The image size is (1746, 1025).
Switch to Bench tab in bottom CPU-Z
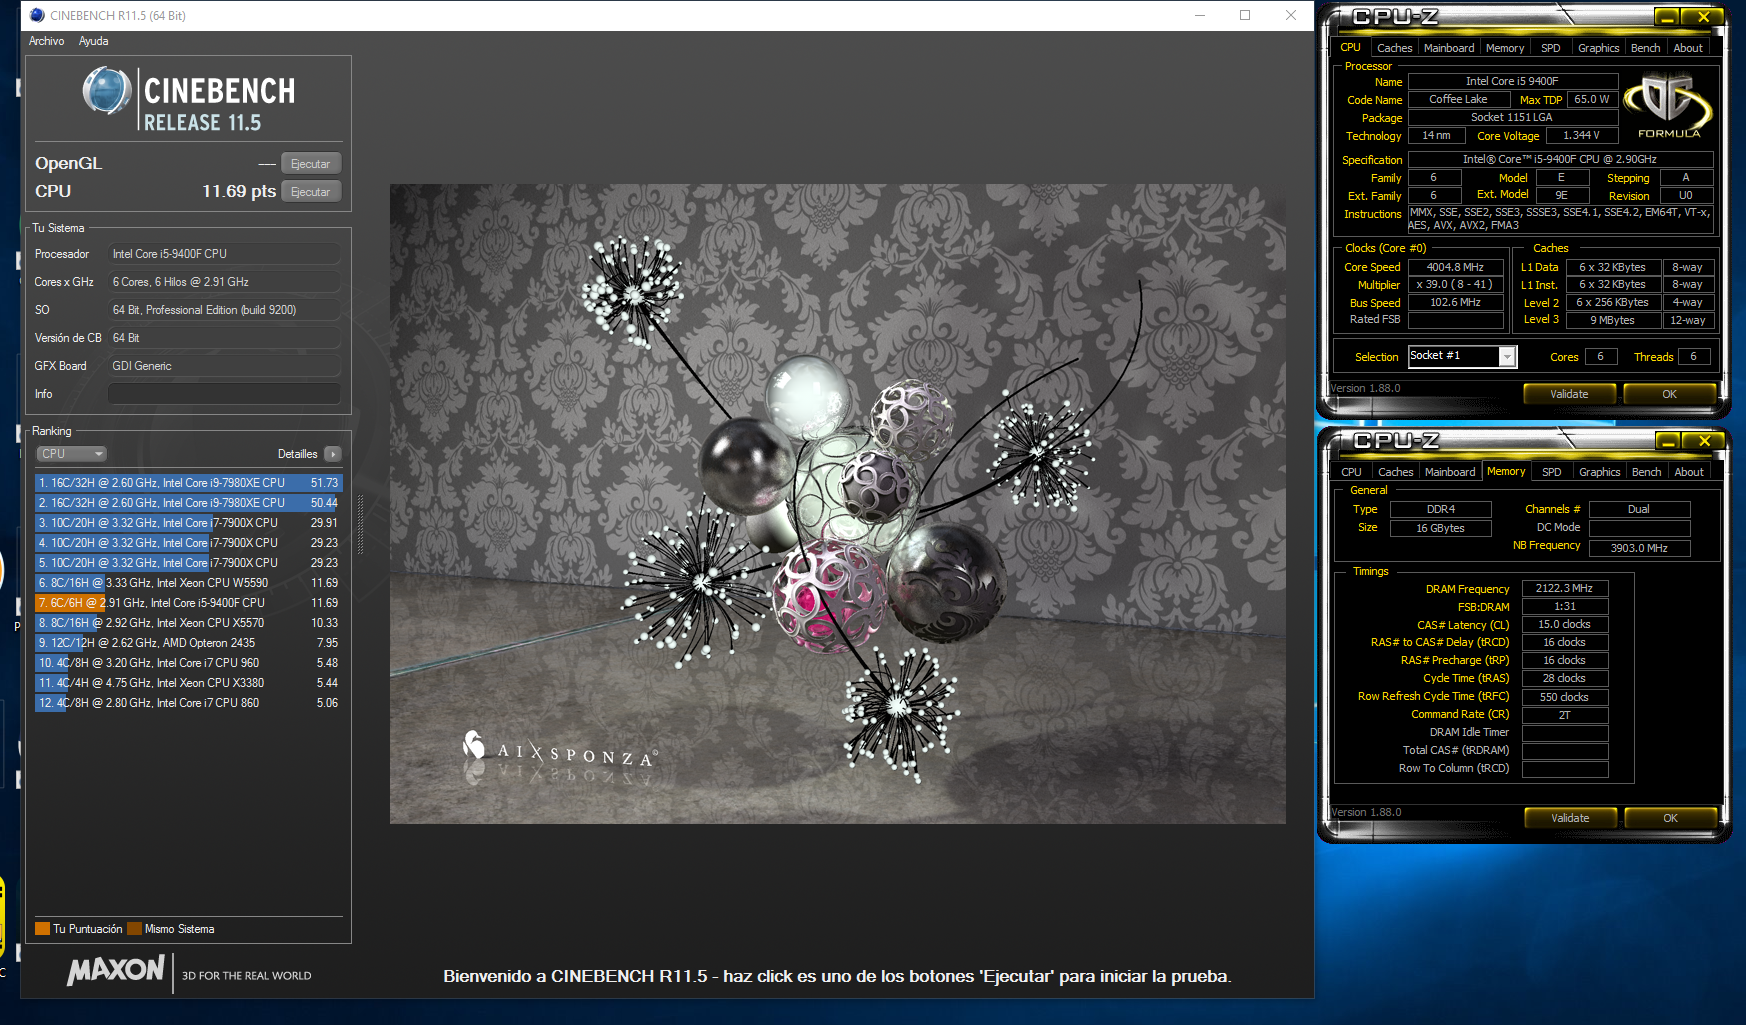(x=1646, y=472)
